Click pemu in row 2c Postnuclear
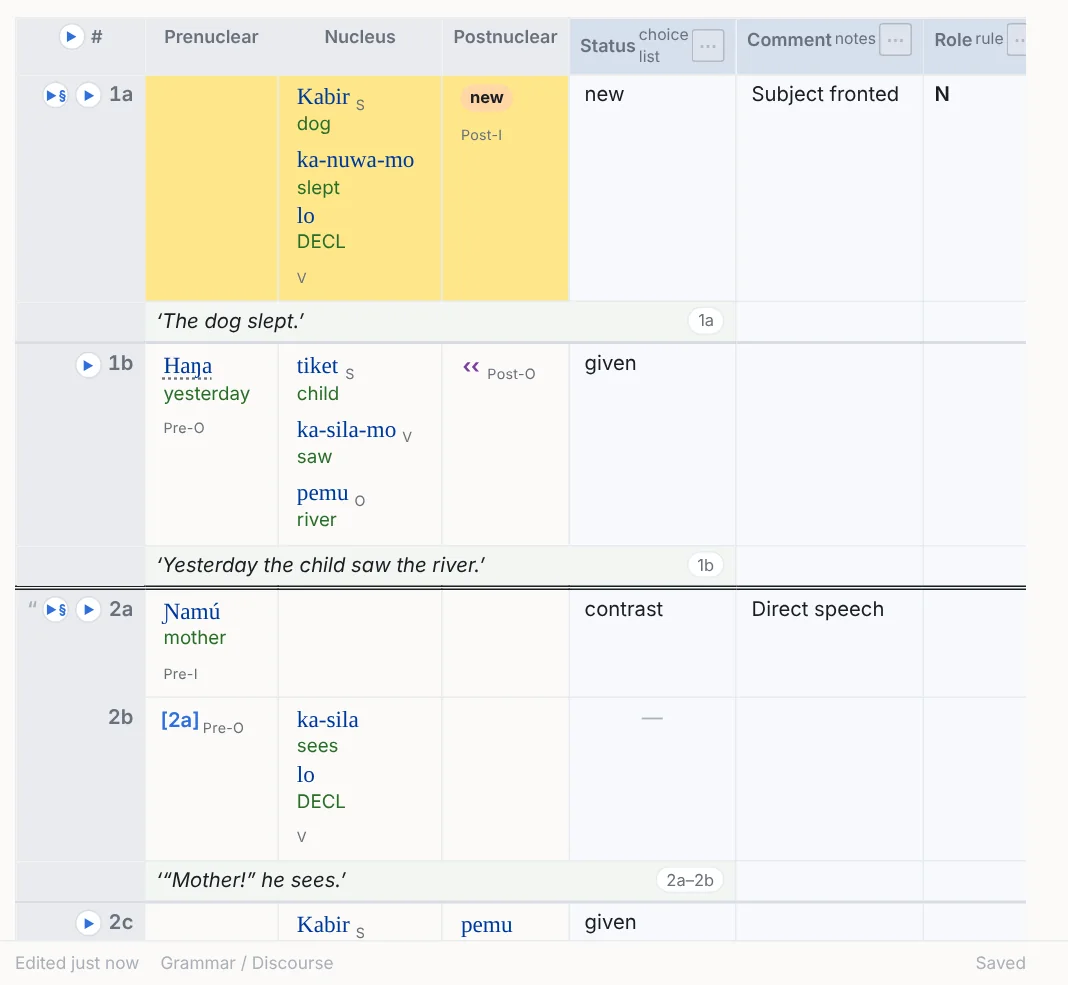The width and height of the screenshot is (1068, 985). [486, 925]
